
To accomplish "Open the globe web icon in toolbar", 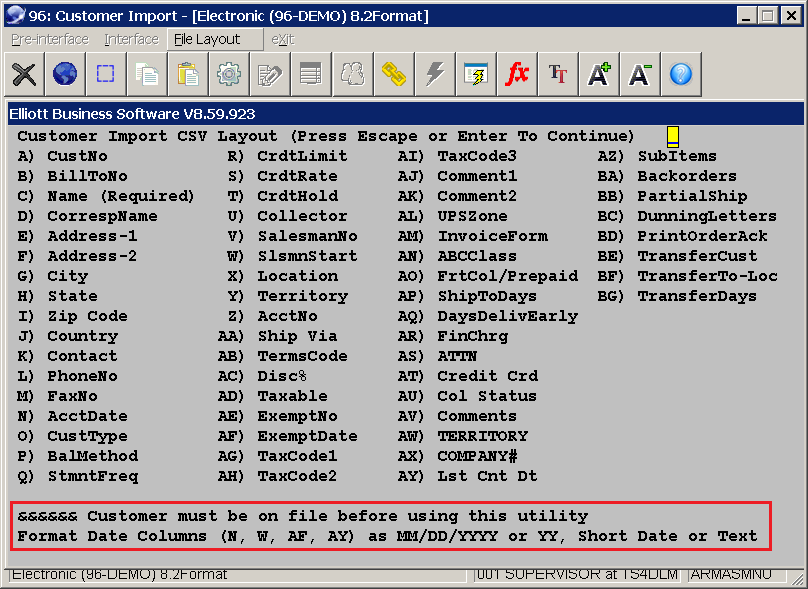I will [65, 74].
